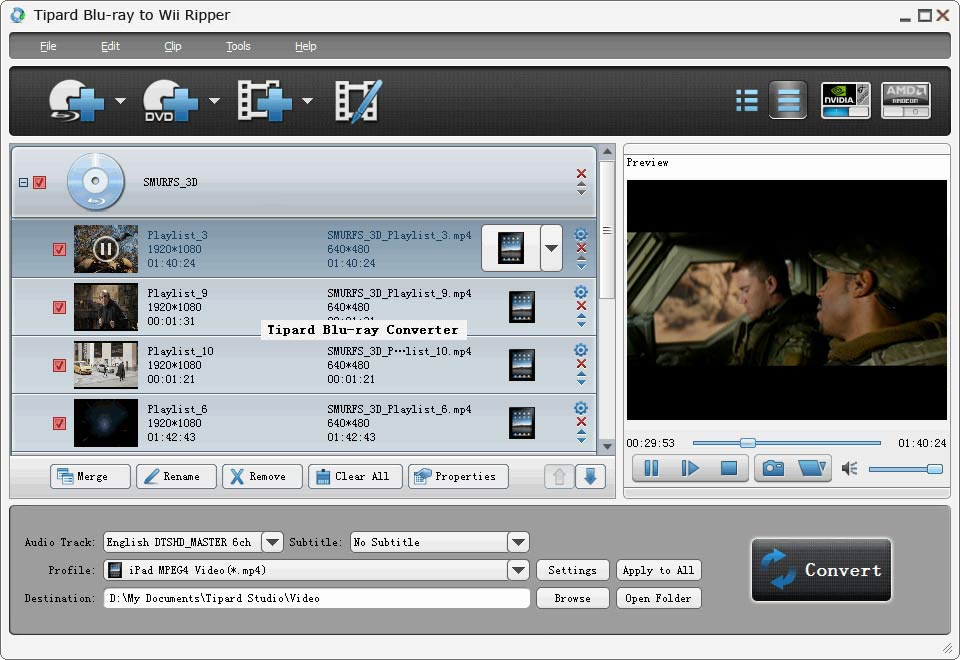960x660 pixels.
Task: Remove the SMURFS_3D disc entry
Action: (581, 174)
